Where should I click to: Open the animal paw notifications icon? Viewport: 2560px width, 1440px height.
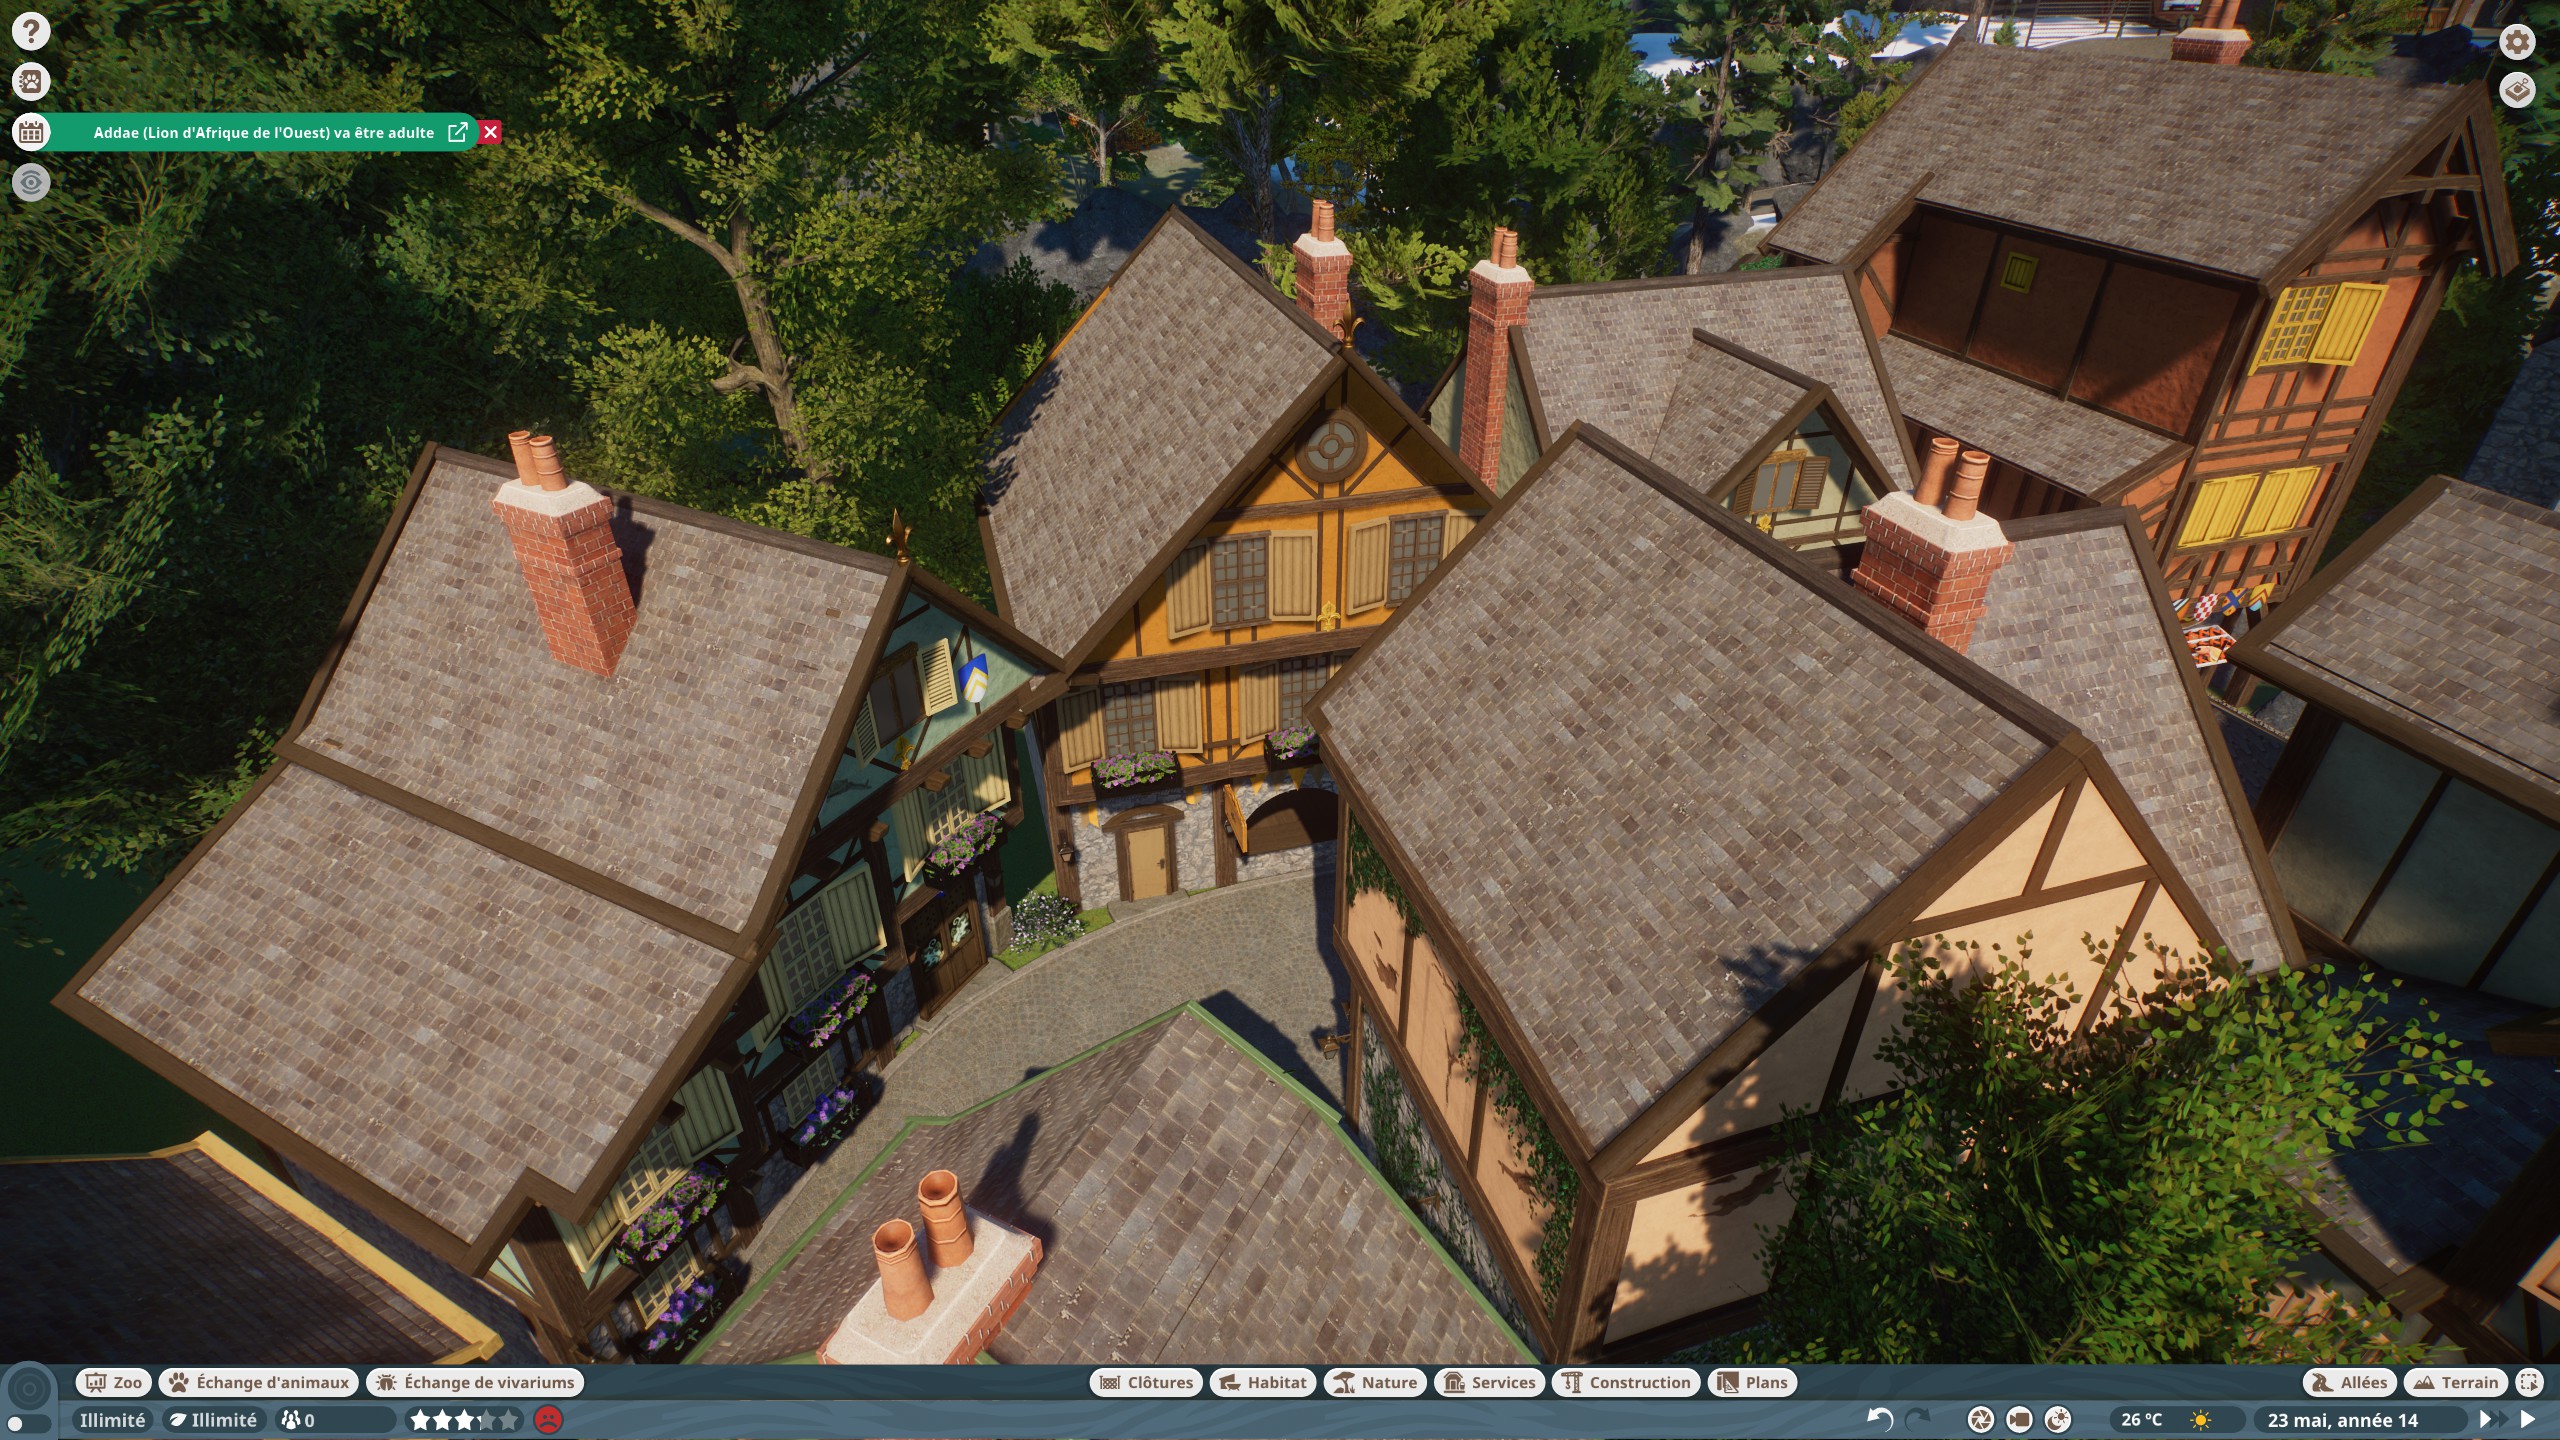coord(31,81)
